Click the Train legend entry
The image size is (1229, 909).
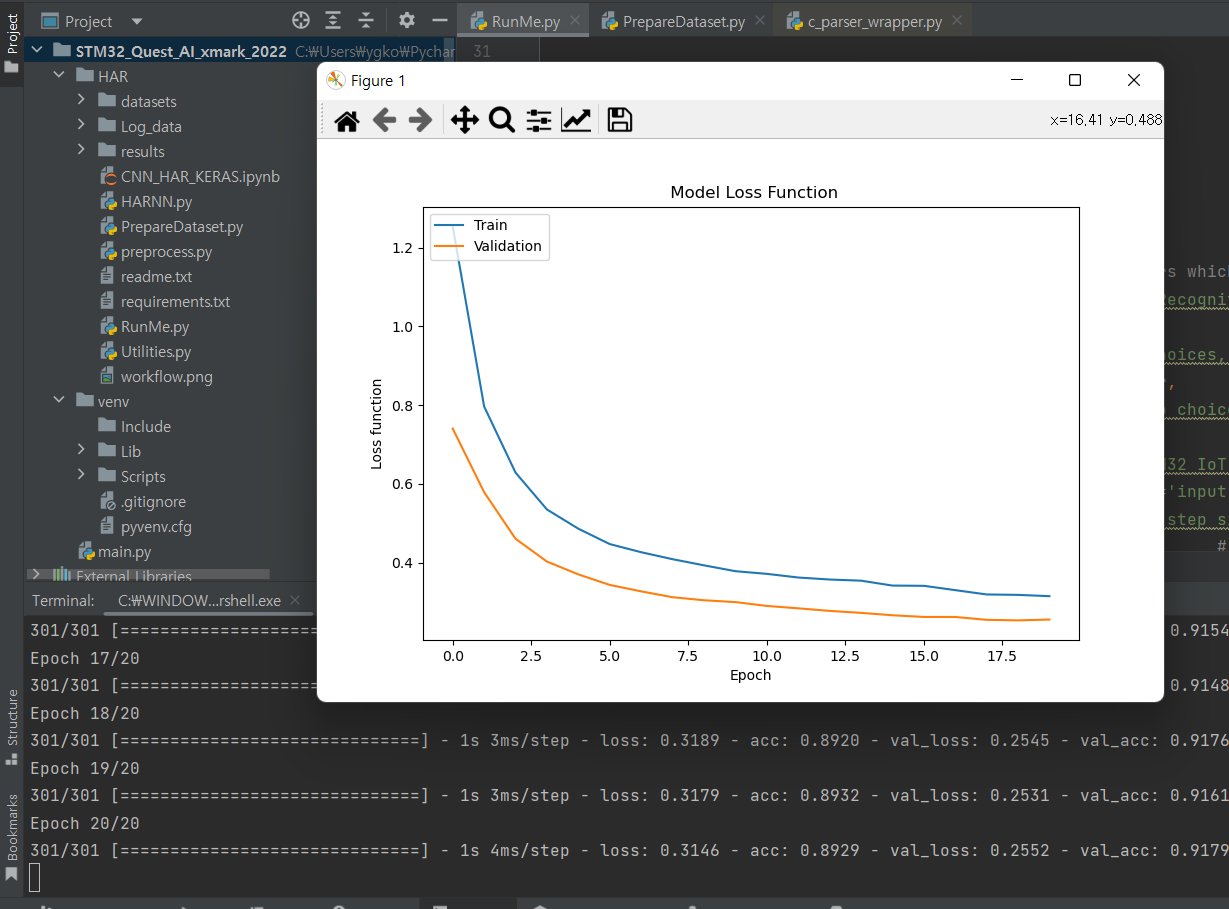(490, 225)
